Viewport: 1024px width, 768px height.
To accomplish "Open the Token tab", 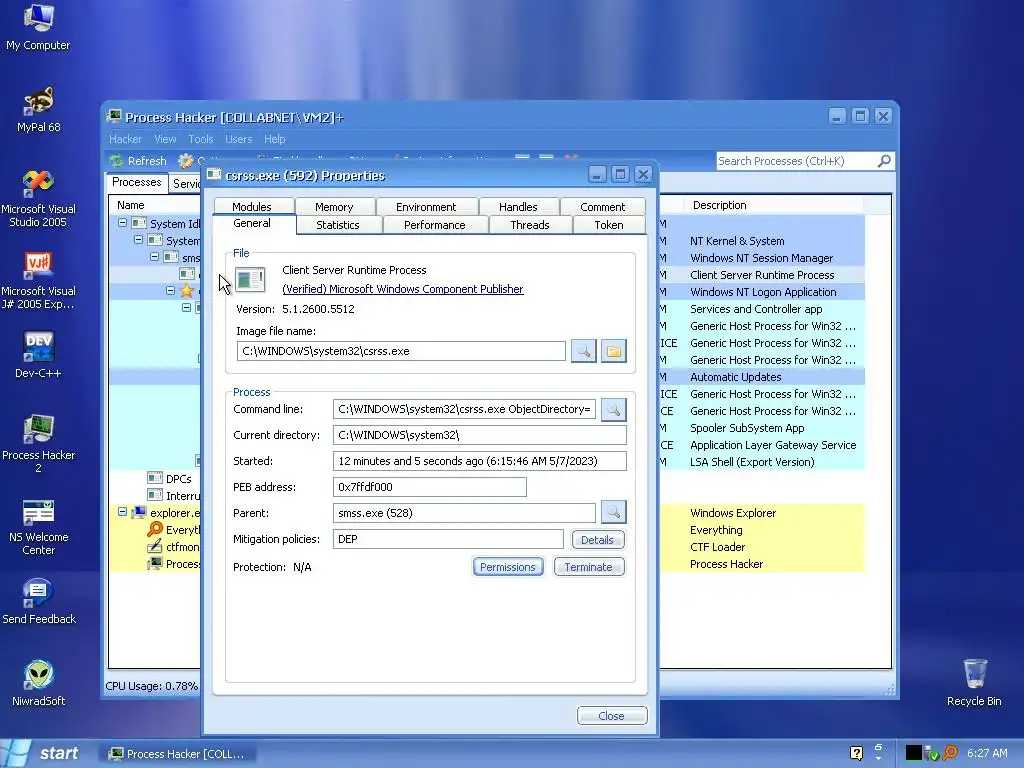I will (x=609, y=225).
